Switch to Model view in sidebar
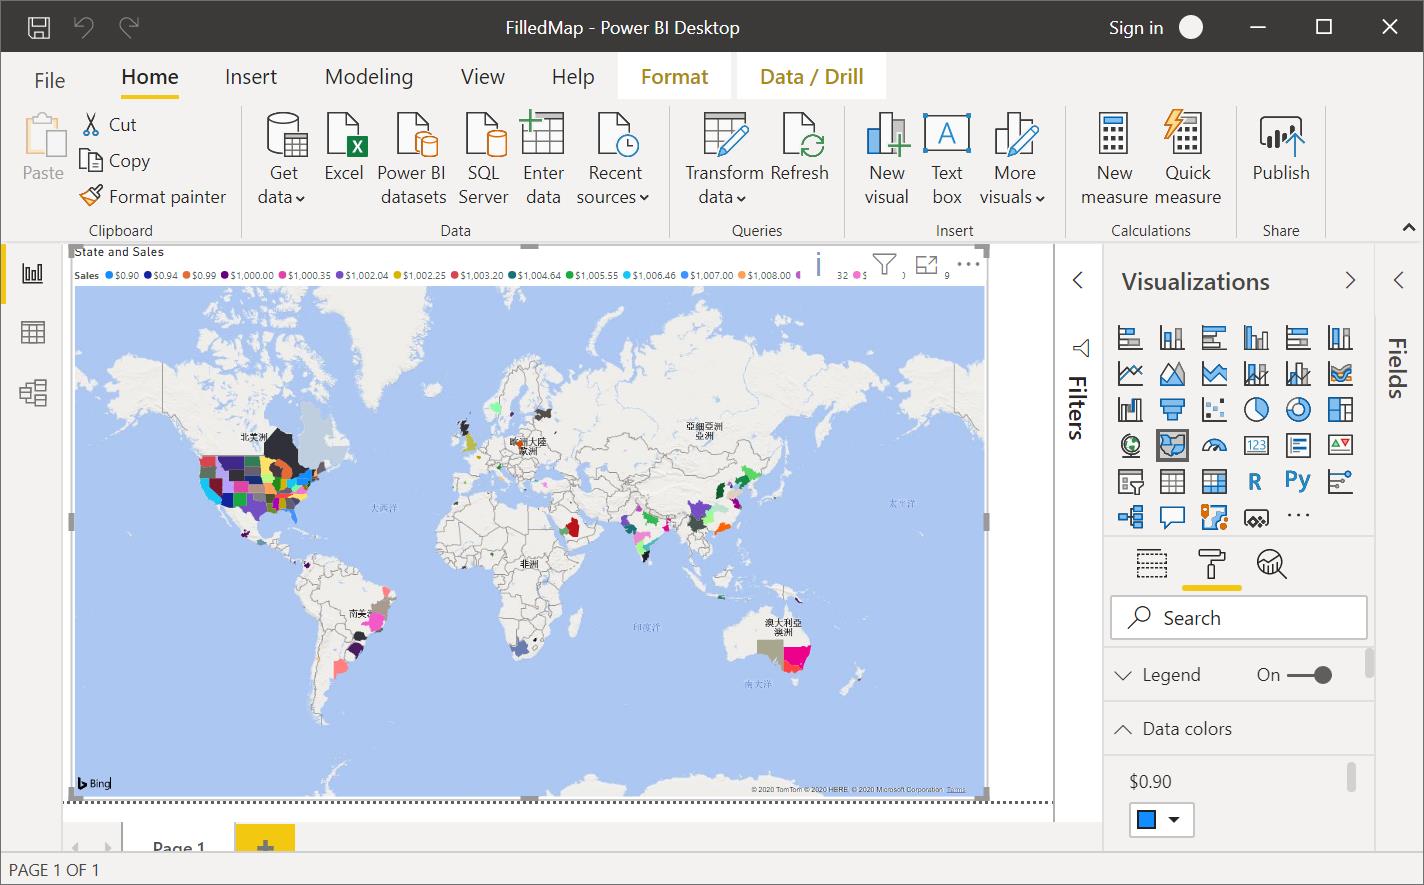 33,393
